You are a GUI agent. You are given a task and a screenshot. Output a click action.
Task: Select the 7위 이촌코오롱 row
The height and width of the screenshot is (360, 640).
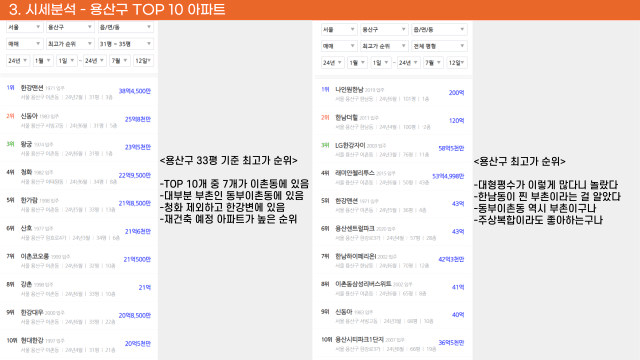79,260
